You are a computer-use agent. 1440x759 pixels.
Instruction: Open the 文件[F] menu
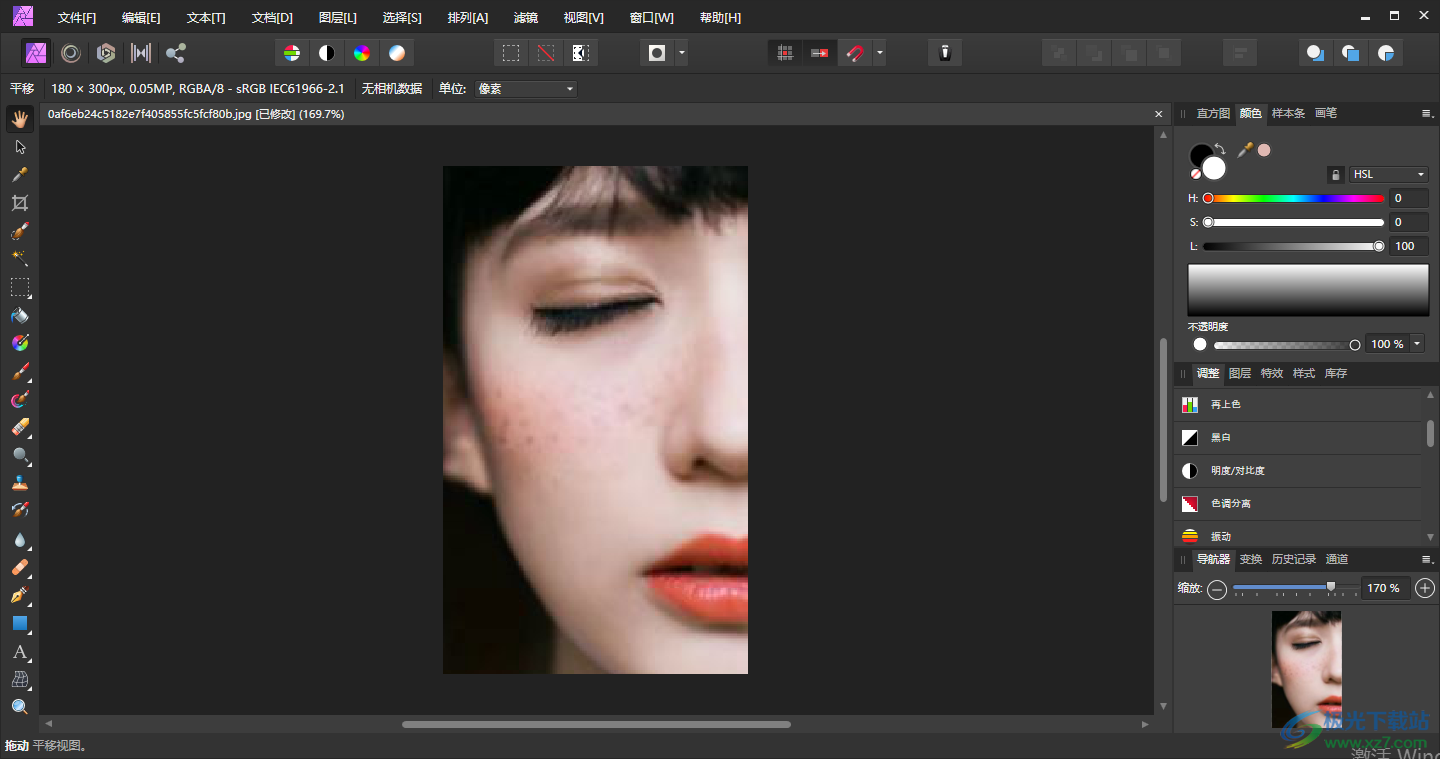click(x=77, y=18)
